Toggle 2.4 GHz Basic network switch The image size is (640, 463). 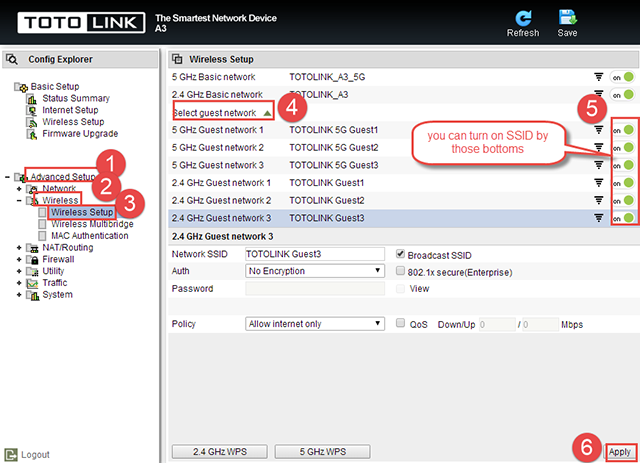click(623, 94)
